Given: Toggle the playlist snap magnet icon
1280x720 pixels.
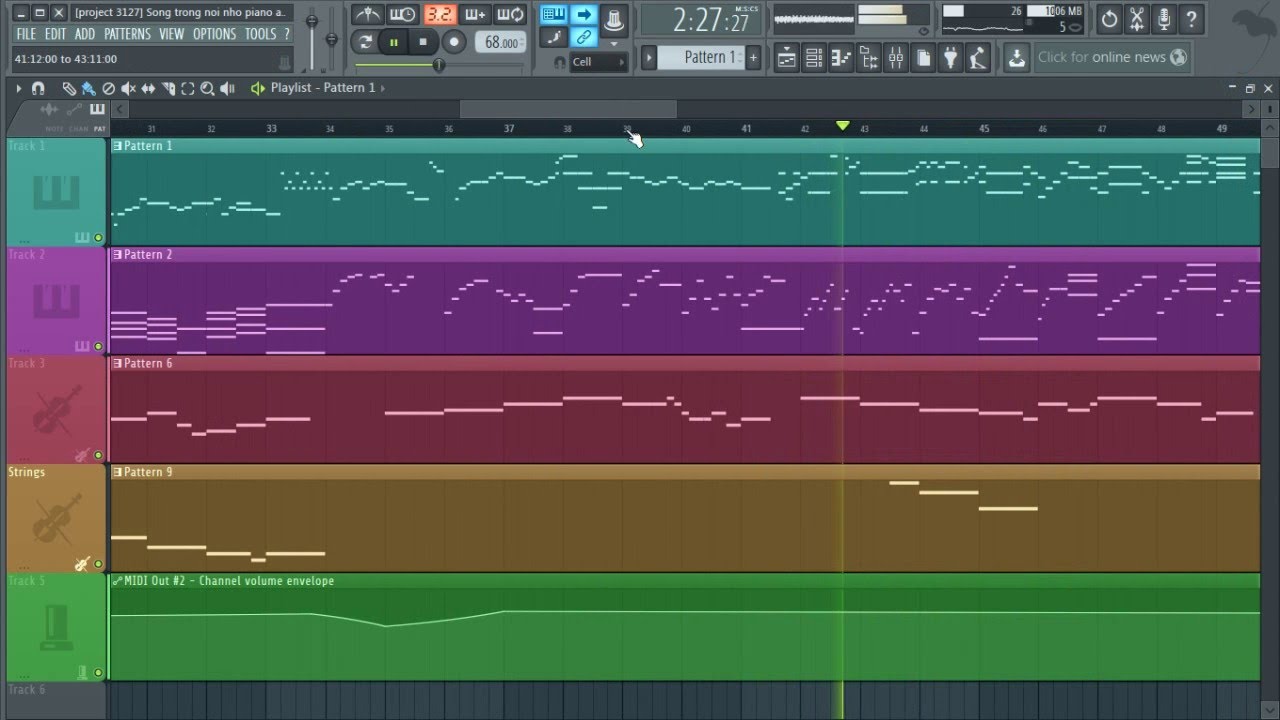Looking at the screenshot, I should (37, 88).
